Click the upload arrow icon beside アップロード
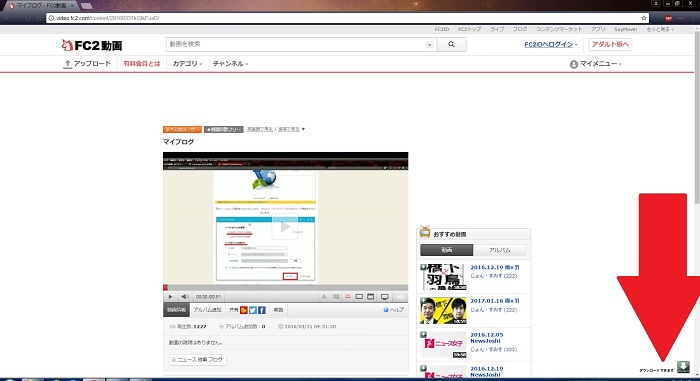 [x=67, y=64]
